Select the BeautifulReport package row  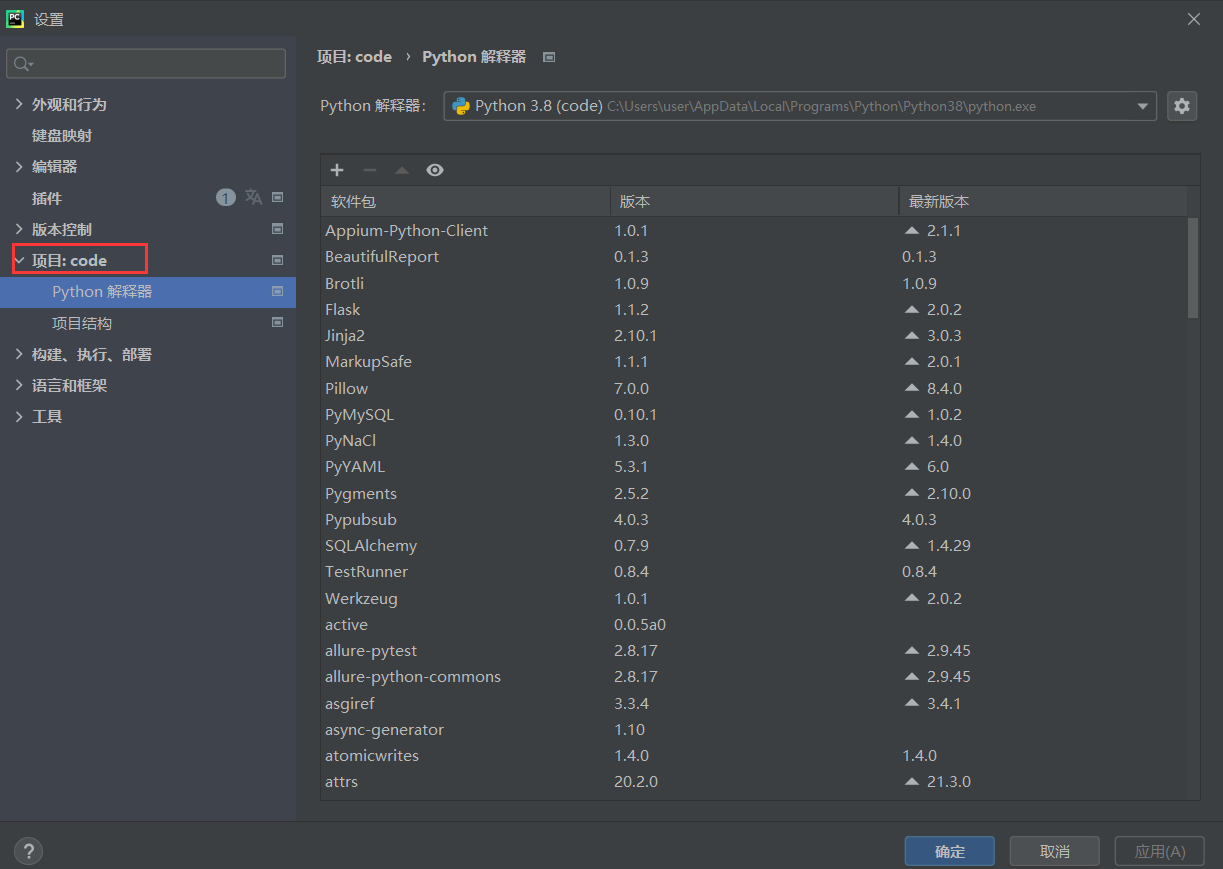pos(754,256)
